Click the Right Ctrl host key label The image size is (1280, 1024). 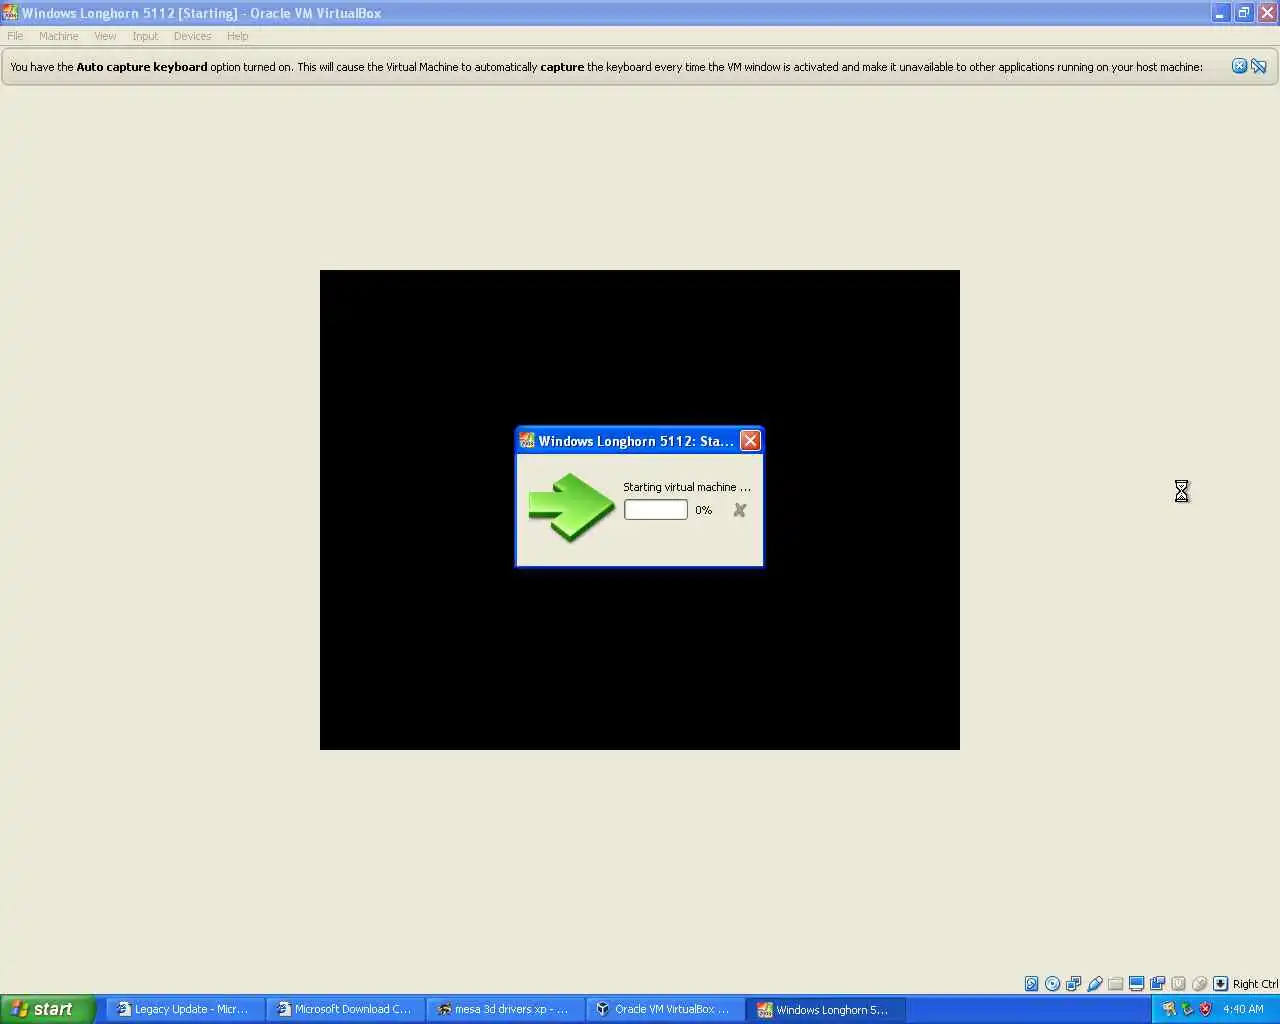point(1255,984)
